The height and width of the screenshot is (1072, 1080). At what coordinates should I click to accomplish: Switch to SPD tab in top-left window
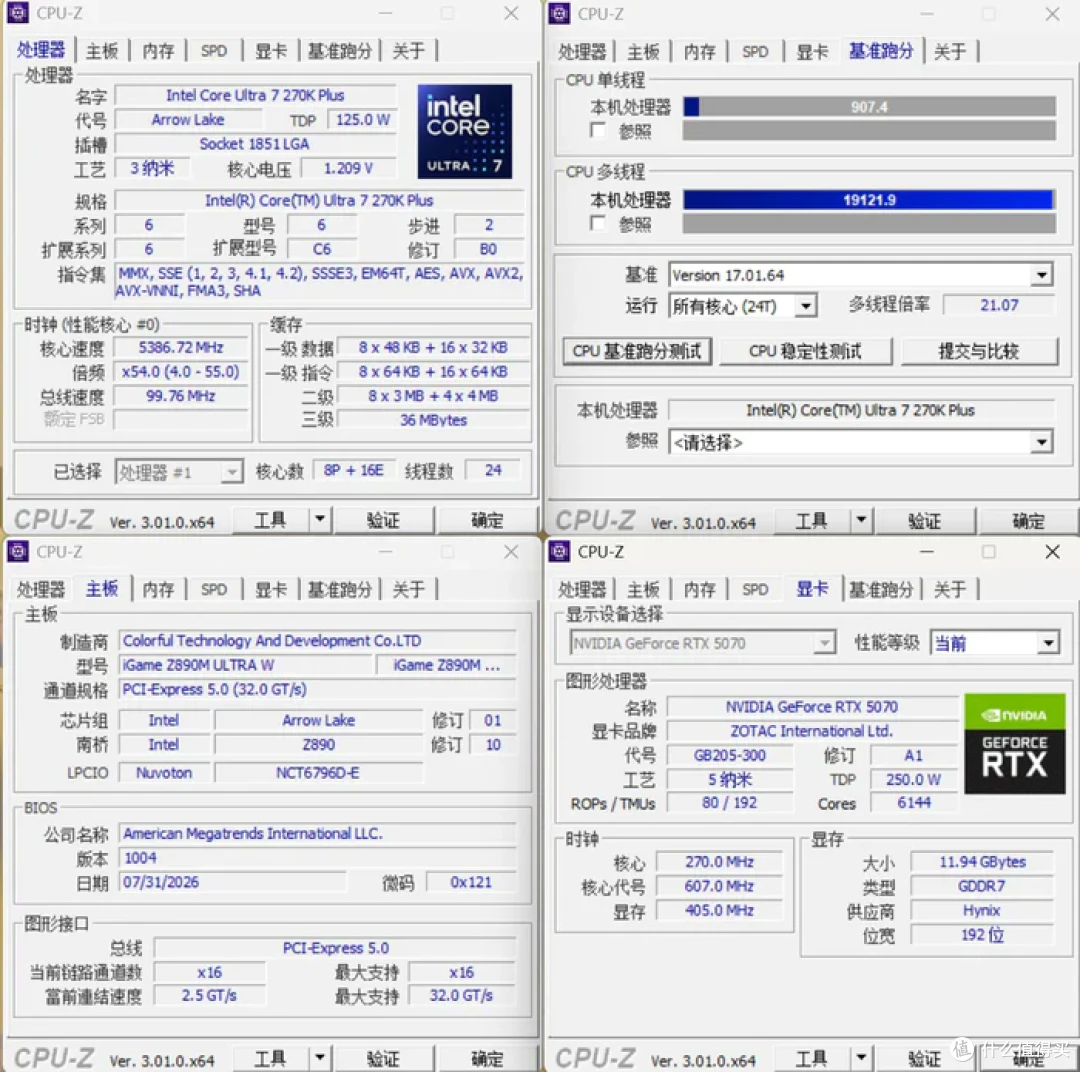click(x=214, y=50)
